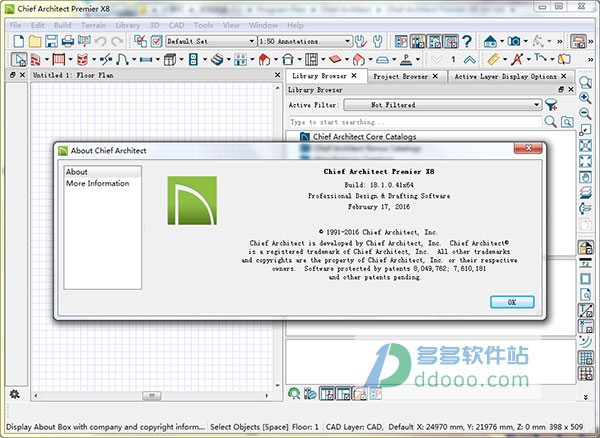Expand the Wall tools dropdown arrow
The height and width of the screenshot is (438, 600).
tap(47, 60)
